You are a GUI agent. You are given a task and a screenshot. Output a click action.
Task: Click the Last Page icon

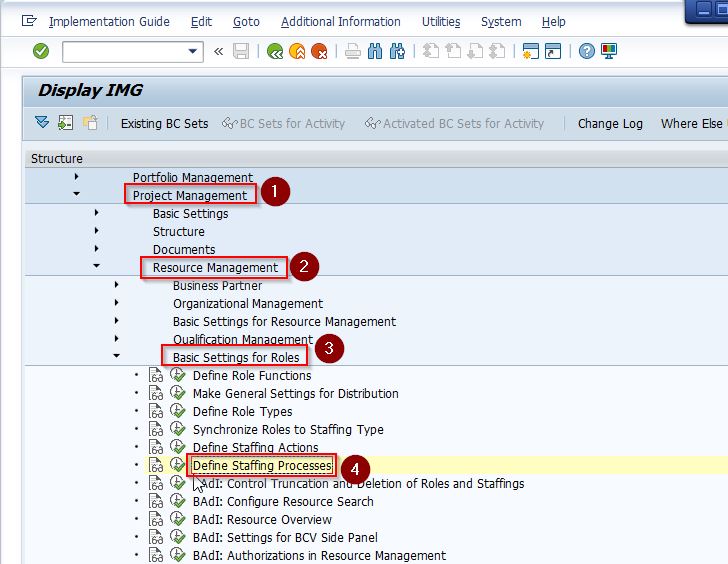498,51
